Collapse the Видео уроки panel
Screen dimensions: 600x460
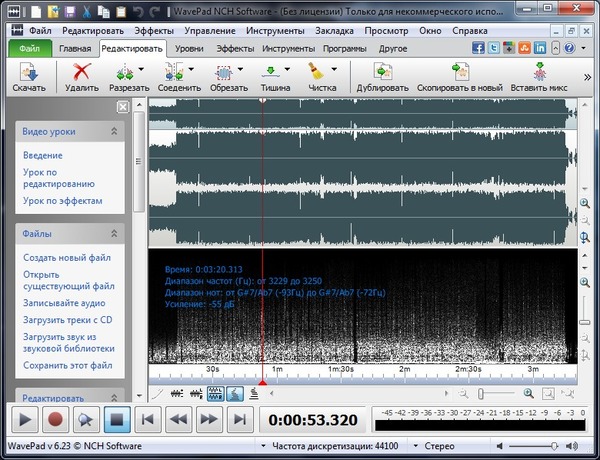tap(114, 131)
